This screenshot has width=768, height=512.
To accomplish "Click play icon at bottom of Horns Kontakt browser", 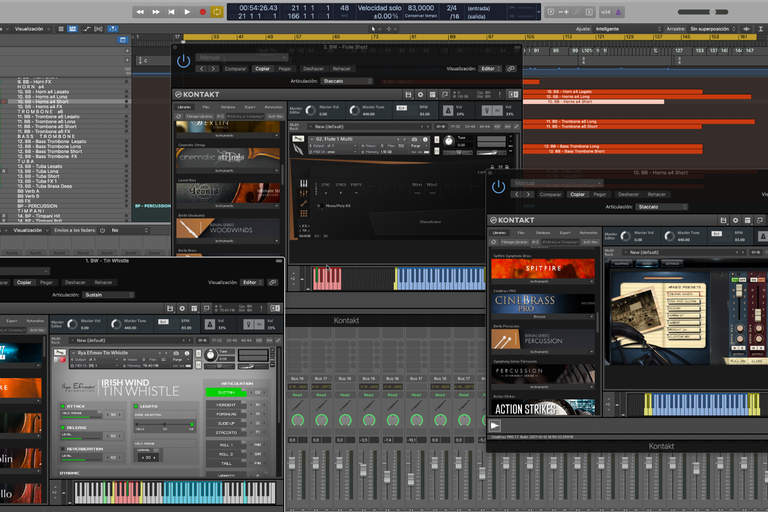I will coord(495,425).
